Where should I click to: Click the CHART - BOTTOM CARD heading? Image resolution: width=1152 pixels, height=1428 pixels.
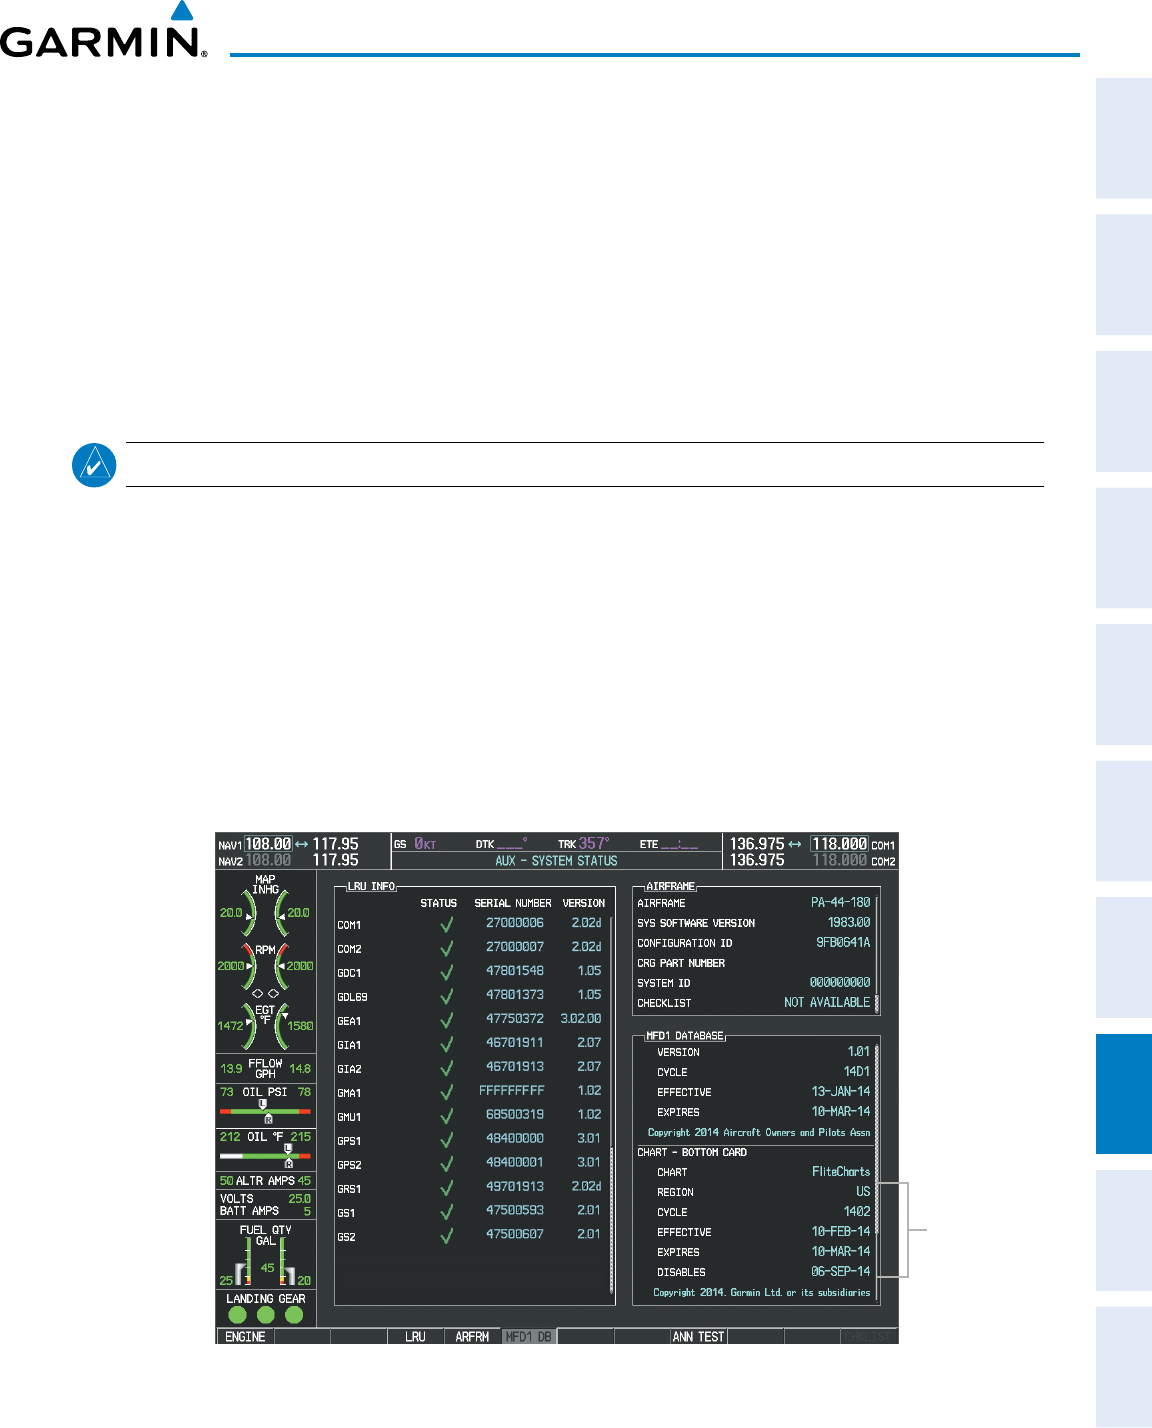pos(692,1152)
